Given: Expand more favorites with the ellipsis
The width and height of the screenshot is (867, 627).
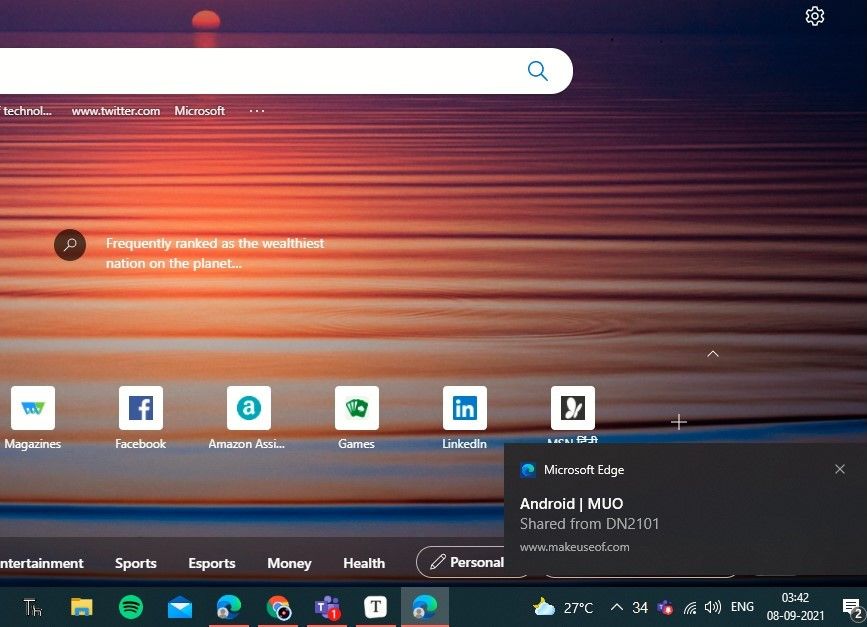Looking at the screenshot, I should 256,110.
